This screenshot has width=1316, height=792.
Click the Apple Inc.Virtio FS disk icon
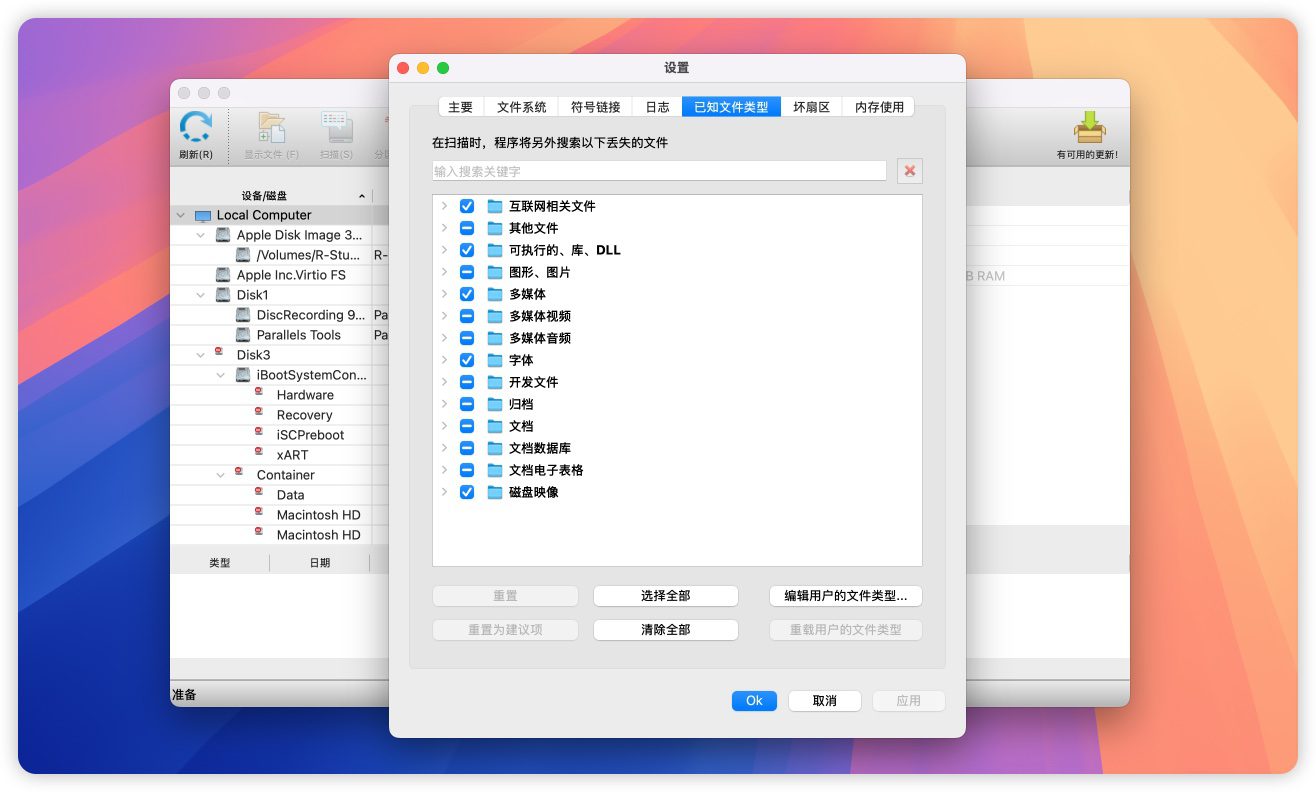223,275
